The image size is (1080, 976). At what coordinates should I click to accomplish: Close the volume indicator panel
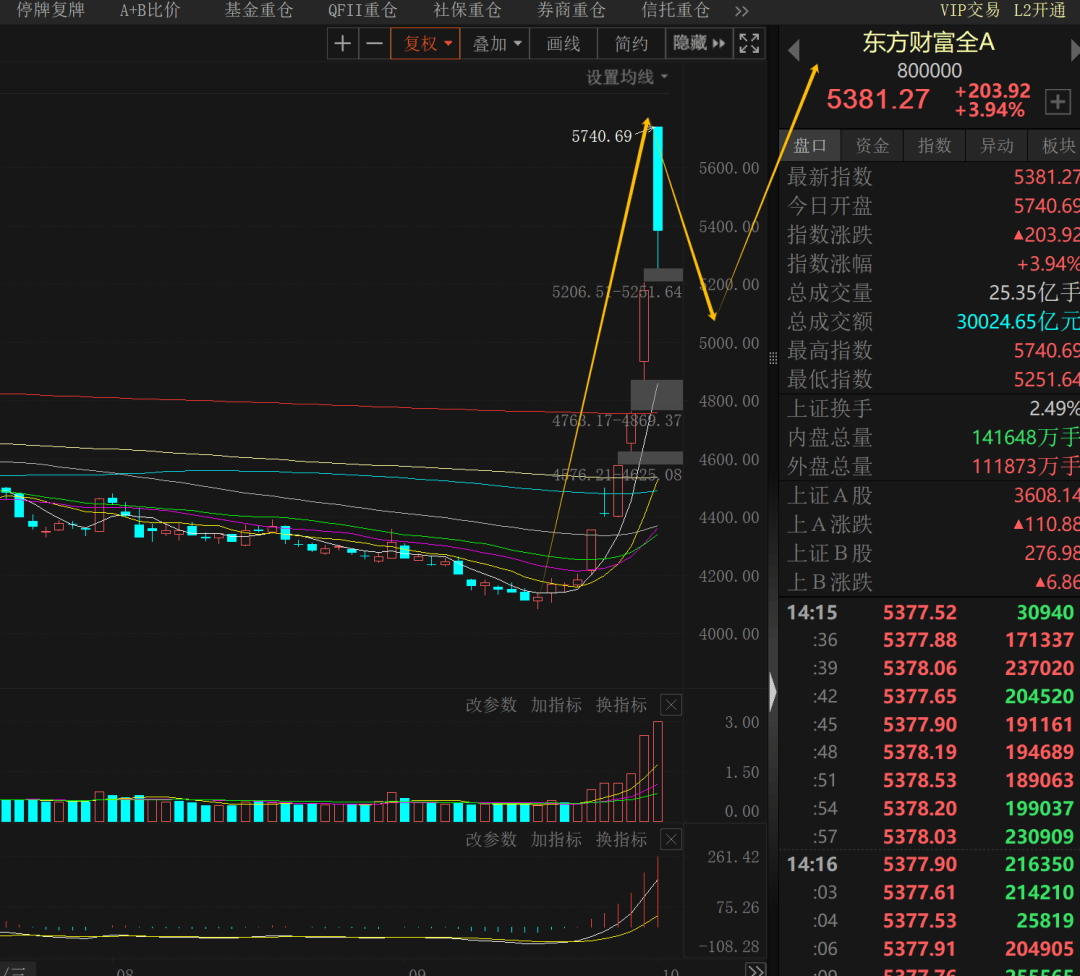click(671, 705)
